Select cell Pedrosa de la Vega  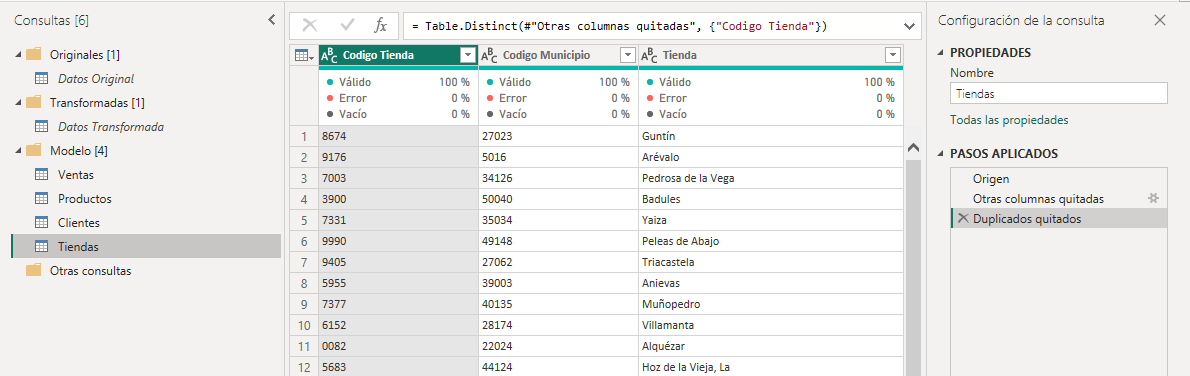771,179
